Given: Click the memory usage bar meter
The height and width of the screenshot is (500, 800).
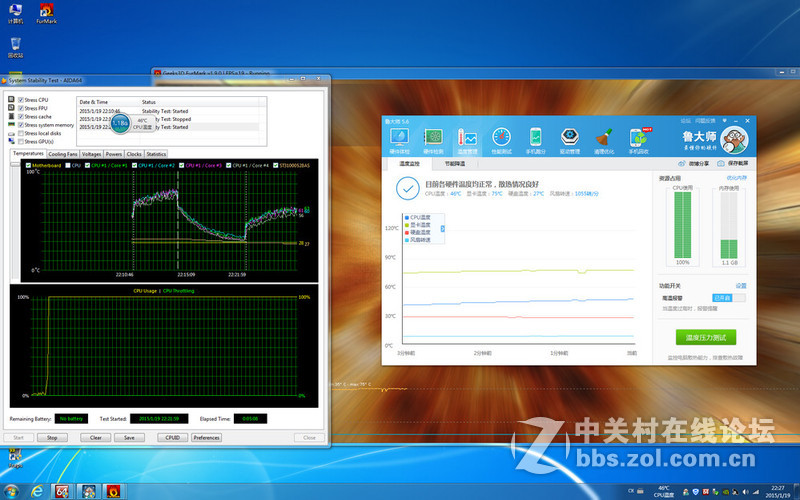Looking at the screenshot, I should pyautogui.click(x=729, y=225).
